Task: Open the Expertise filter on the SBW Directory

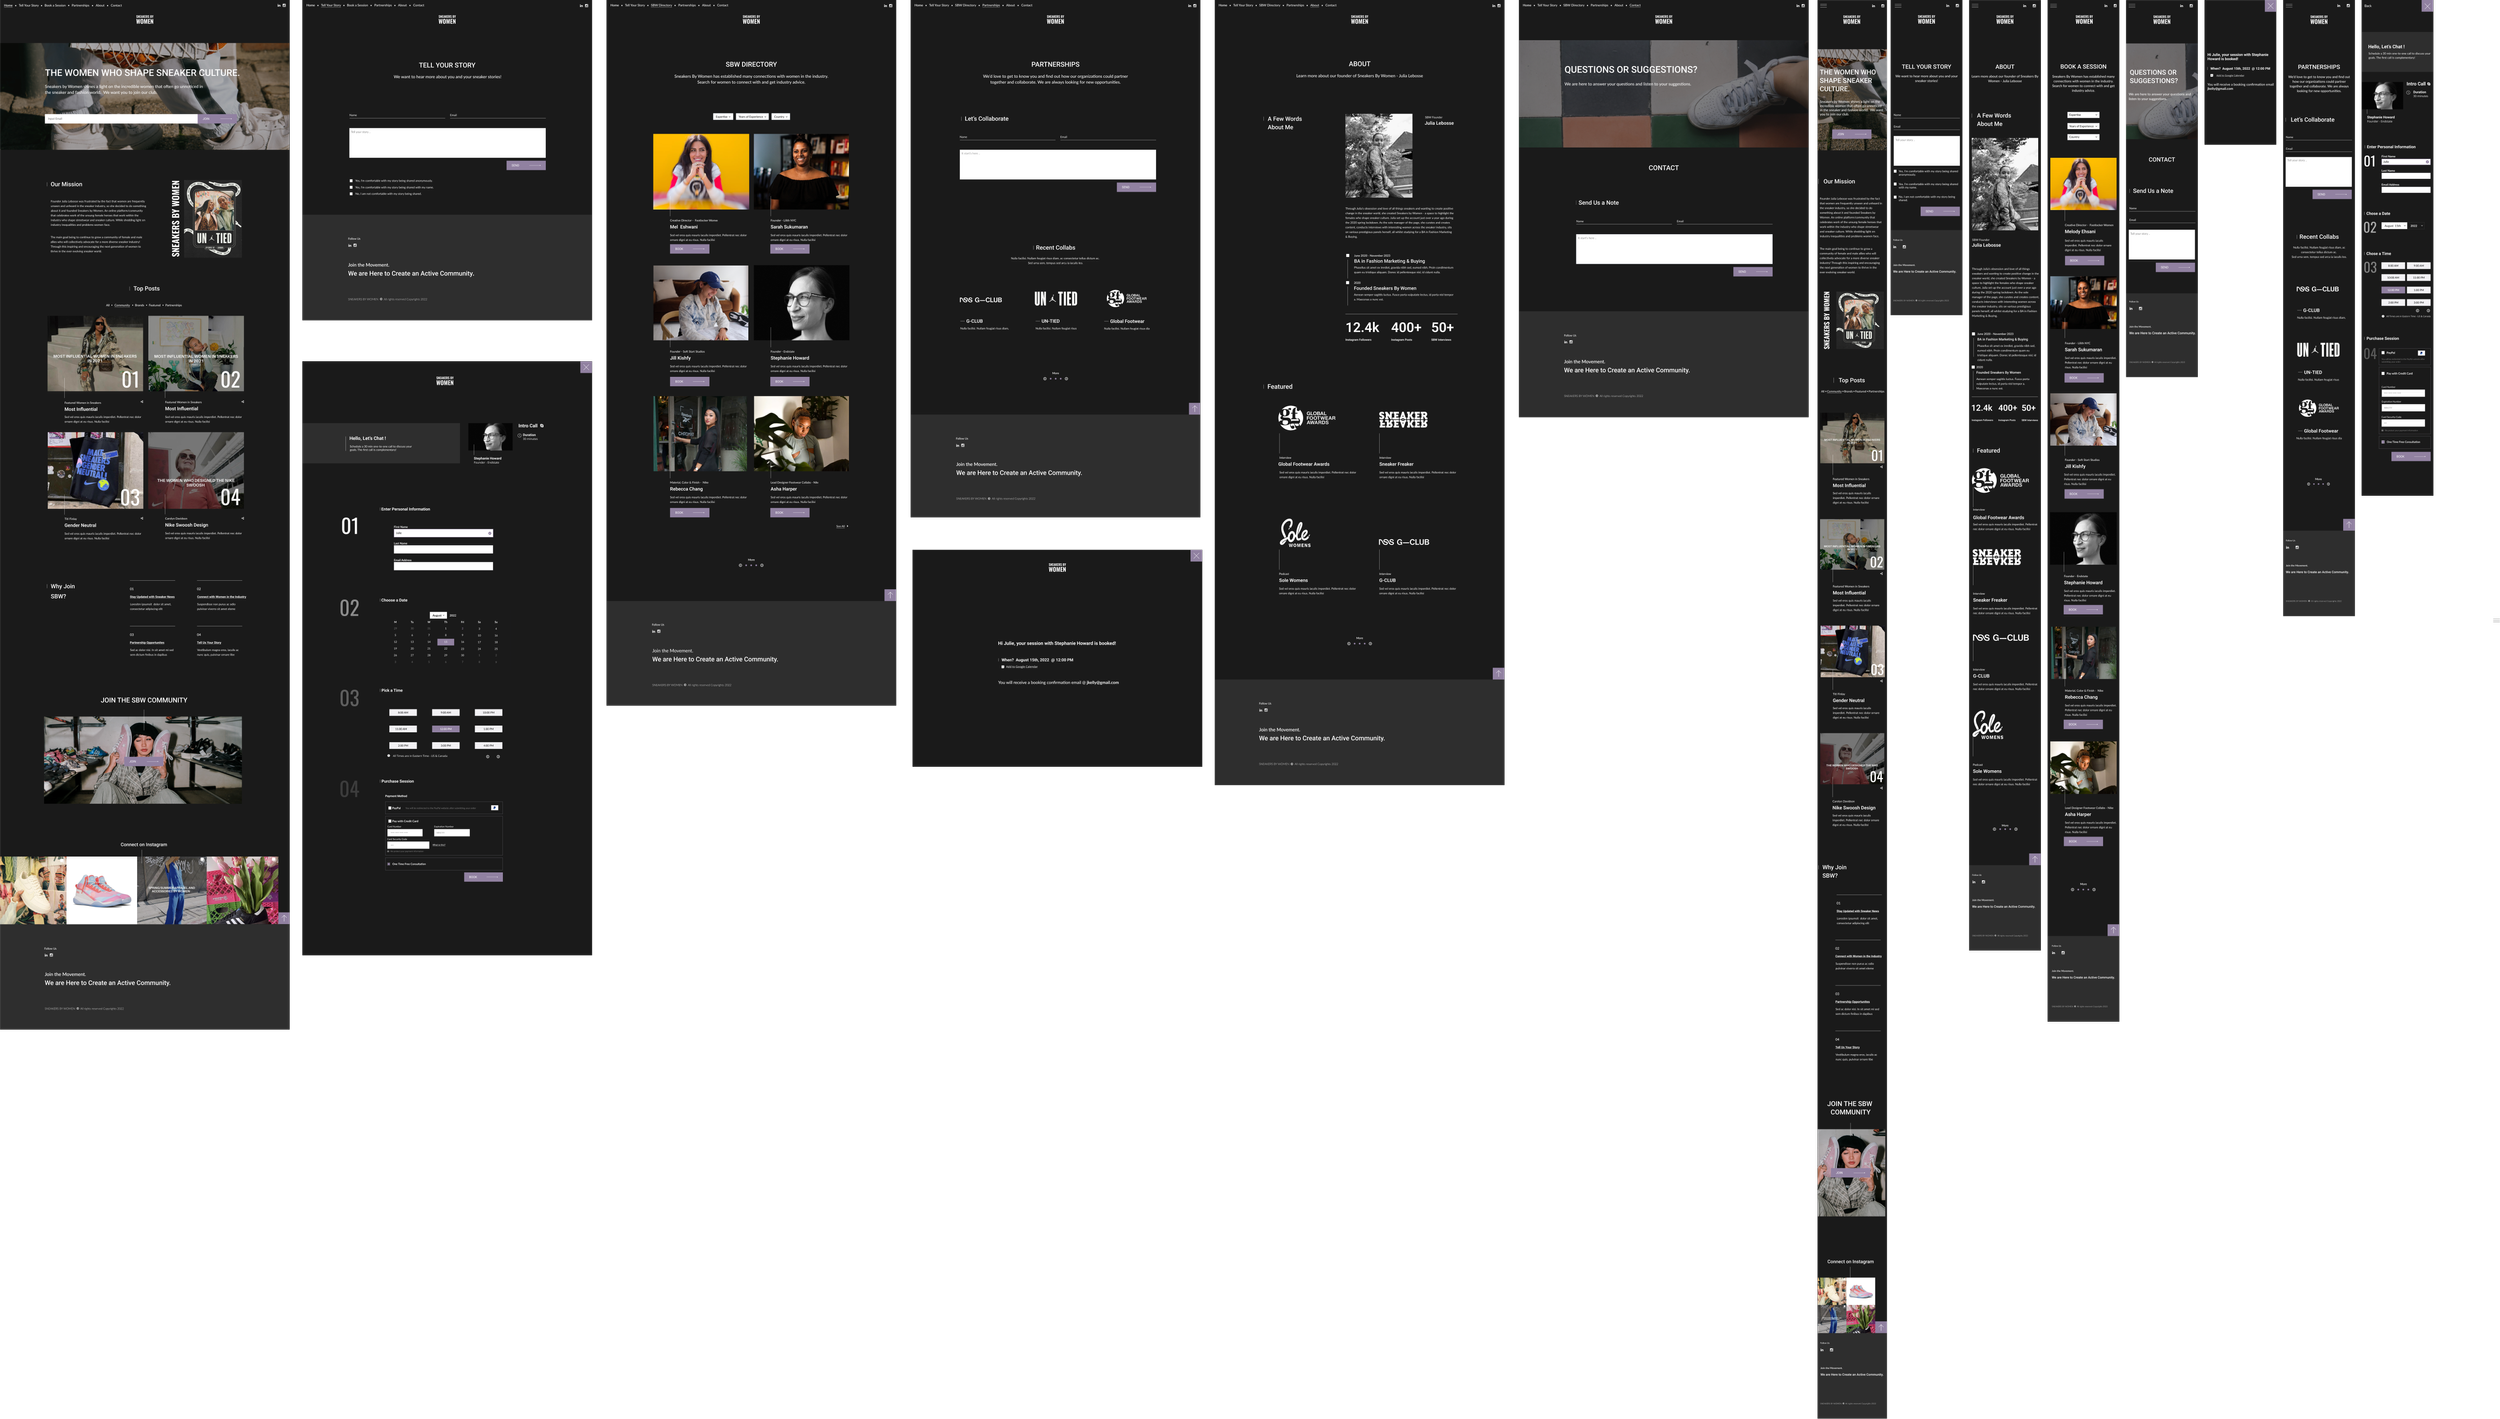Action: (x=723, y=117)
